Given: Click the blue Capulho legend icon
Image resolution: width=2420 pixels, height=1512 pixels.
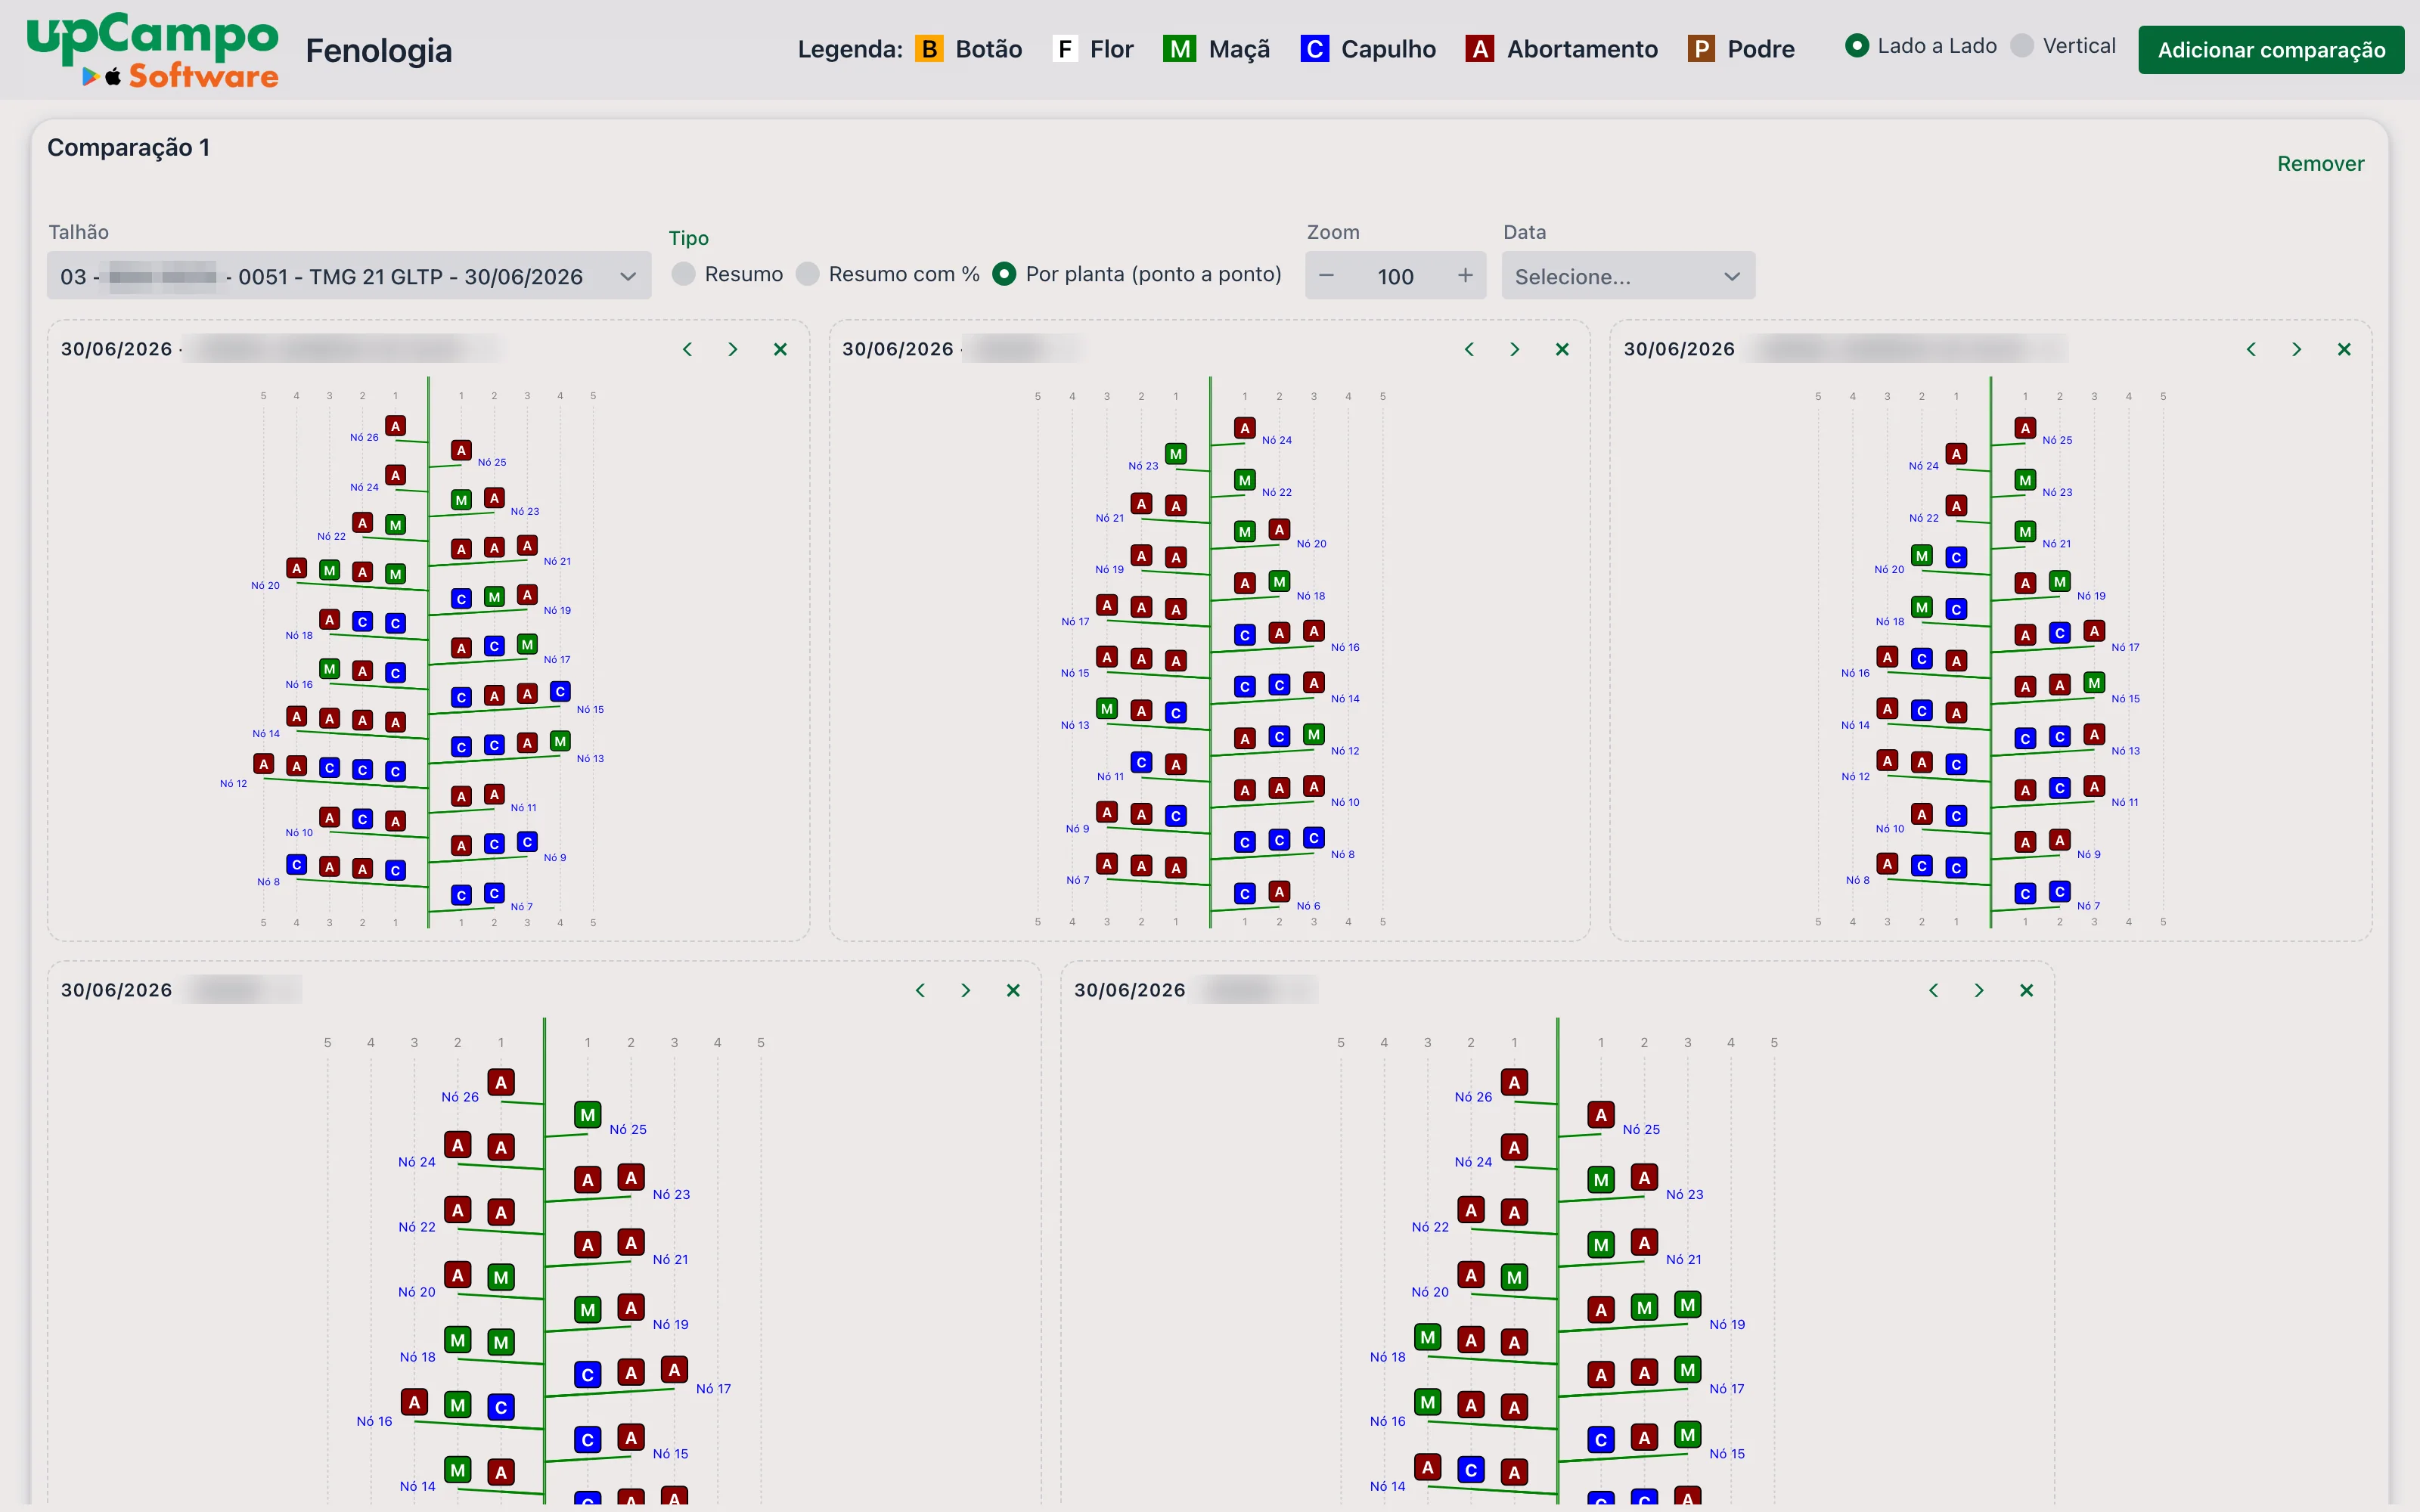Looking at the screenshot, I should click(x=1314, y=49).
